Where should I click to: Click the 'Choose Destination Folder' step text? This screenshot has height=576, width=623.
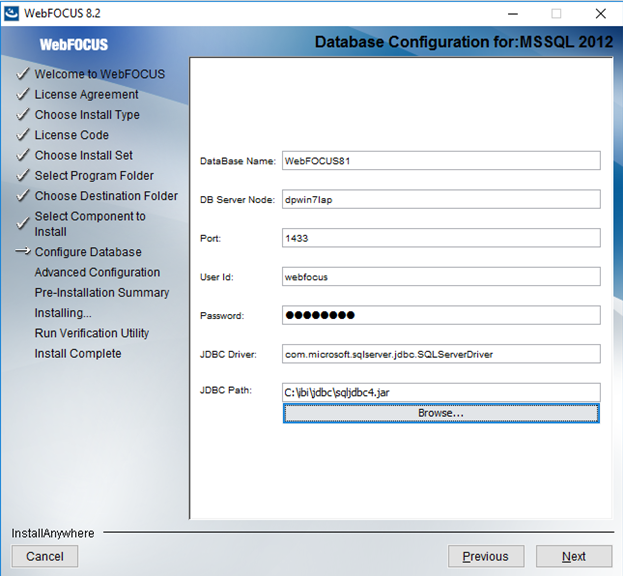click(106, 196)
